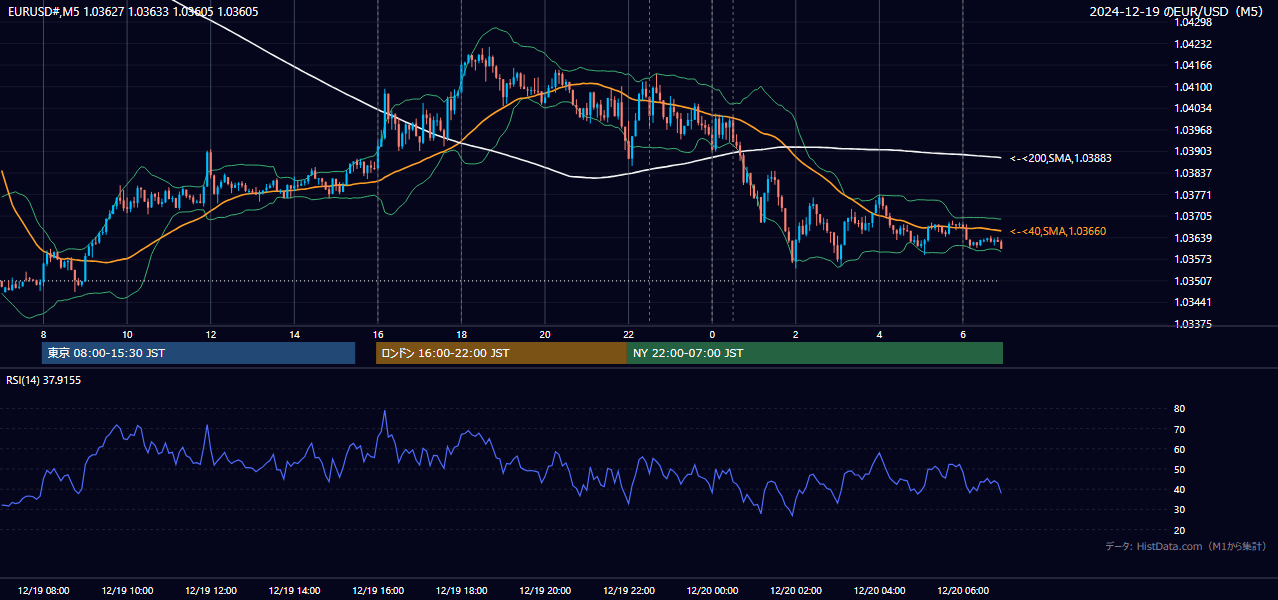Click hour tick 10 under price chart

click(x=127, y=334)
